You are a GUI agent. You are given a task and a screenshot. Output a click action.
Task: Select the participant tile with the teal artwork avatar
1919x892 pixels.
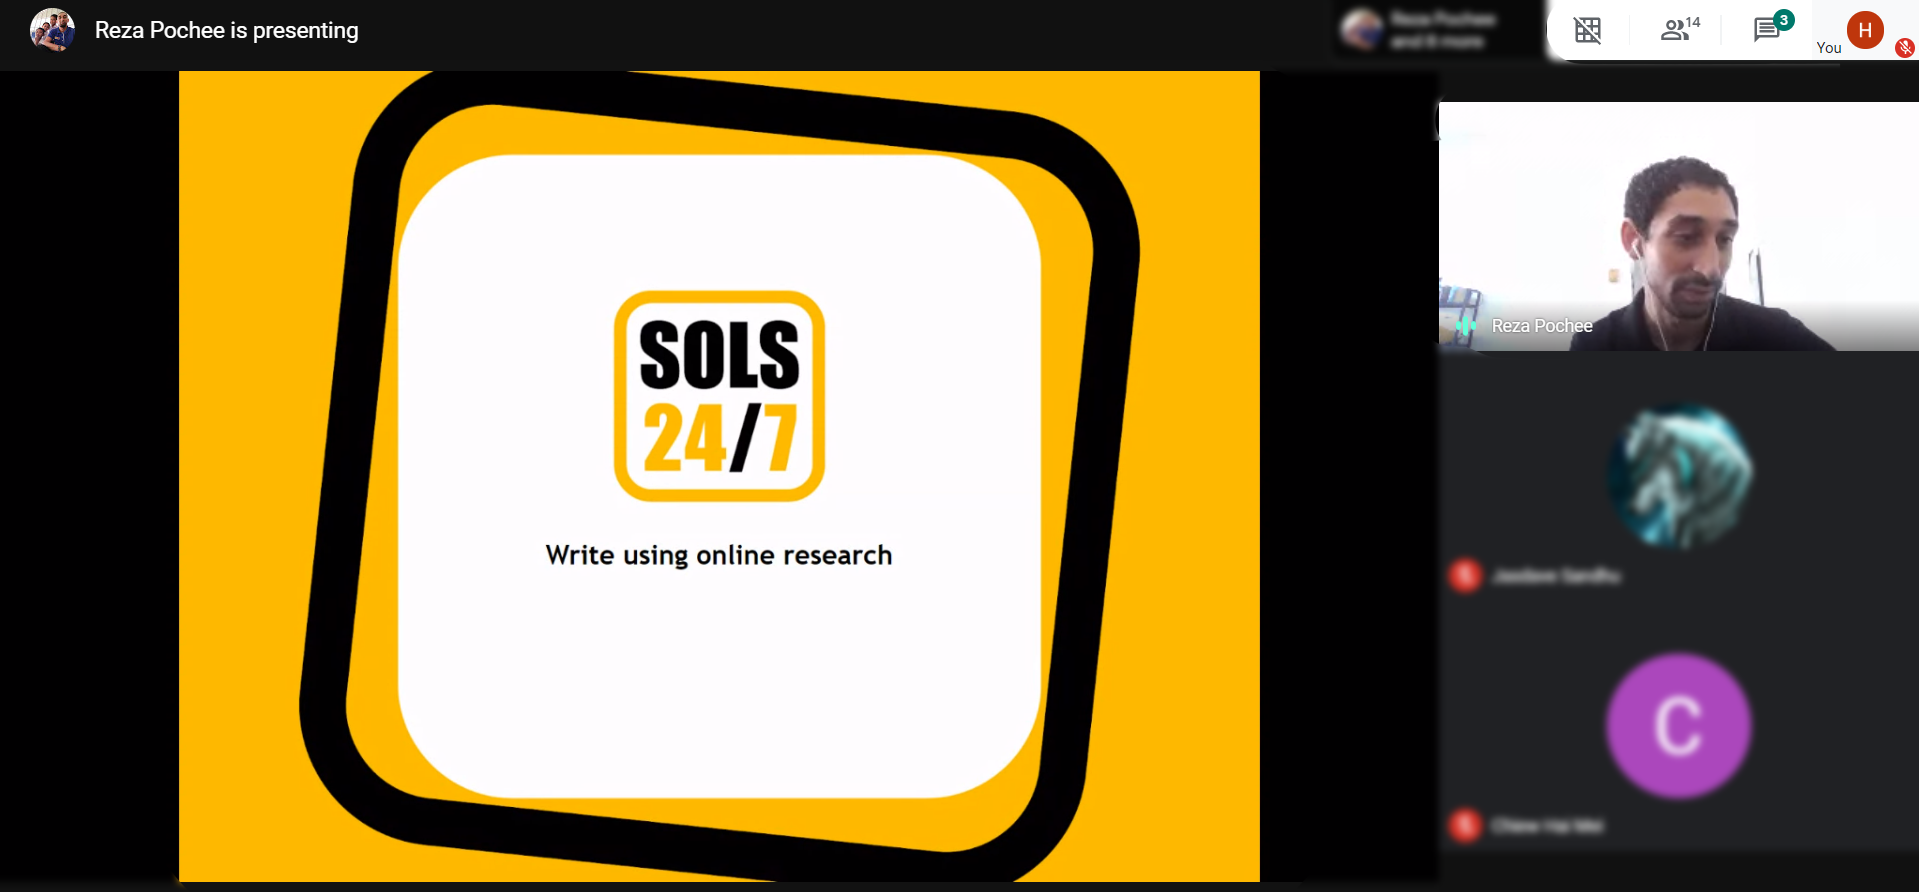1678,476
